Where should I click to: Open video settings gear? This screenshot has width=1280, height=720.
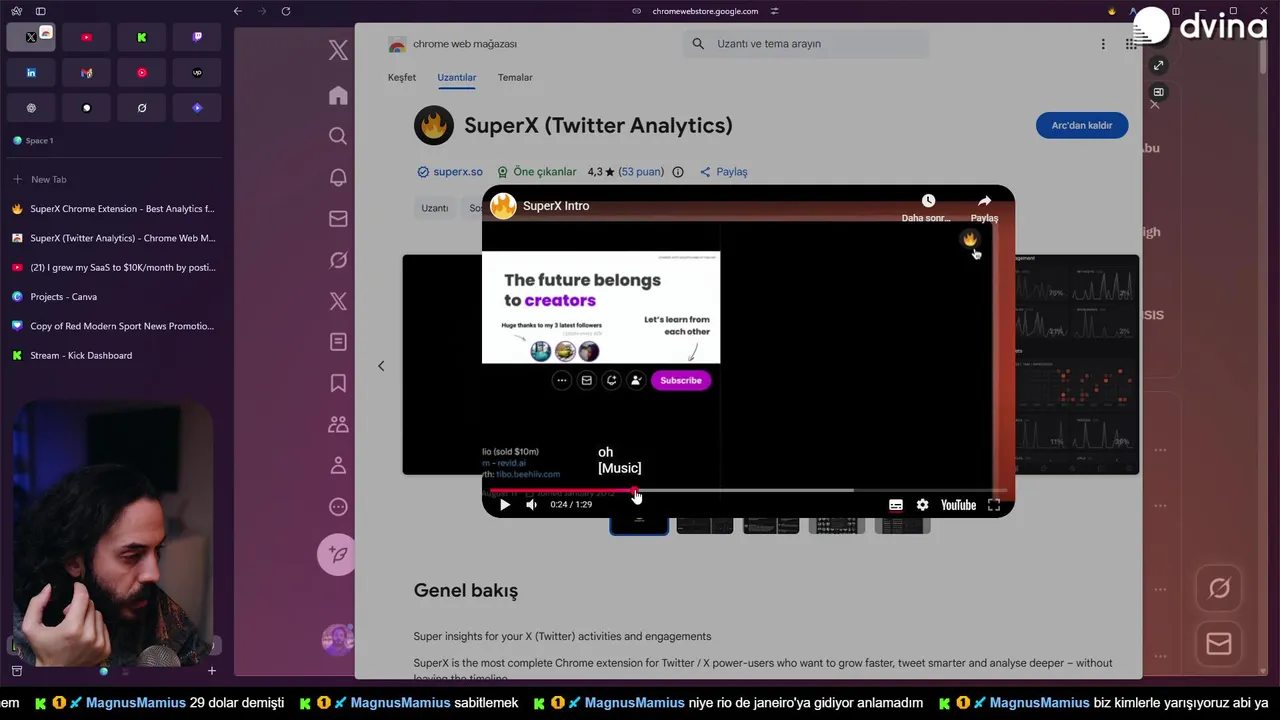[x=922, y=505]
